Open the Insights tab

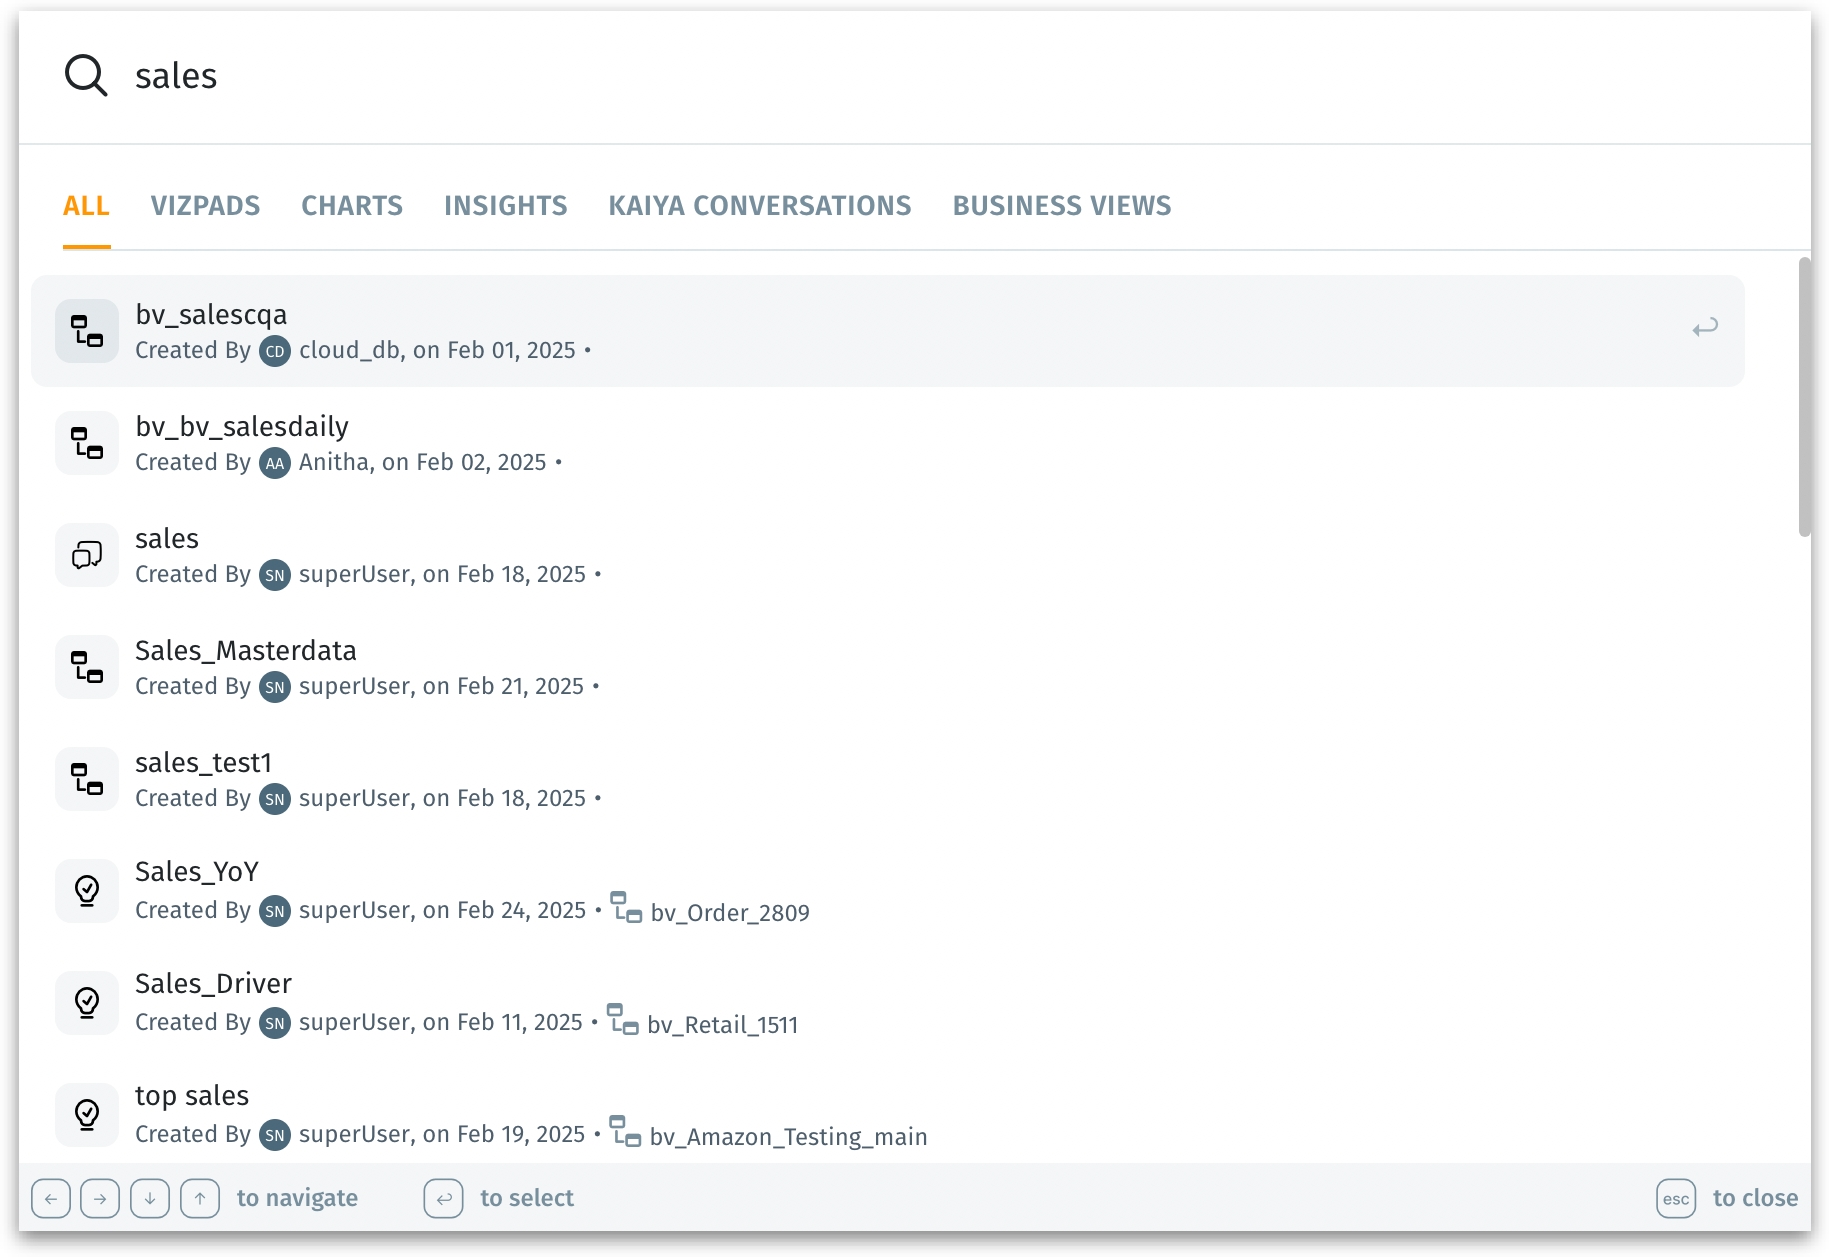tap(505, 206)
